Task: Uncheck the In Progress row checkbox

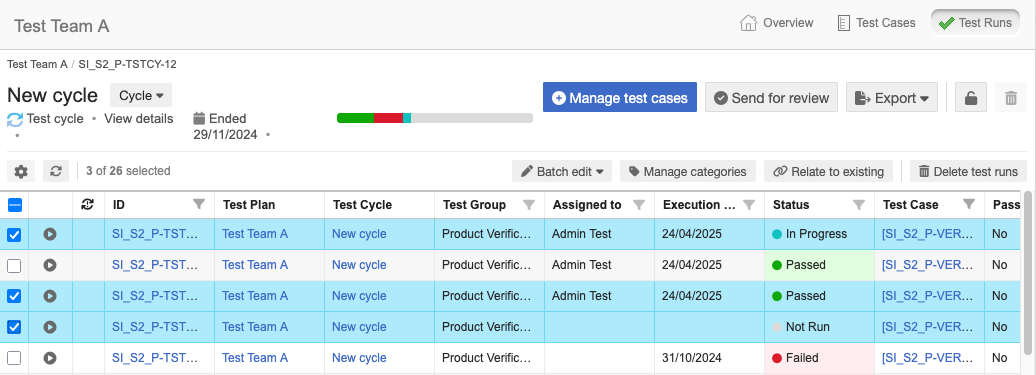Action: 14,234
